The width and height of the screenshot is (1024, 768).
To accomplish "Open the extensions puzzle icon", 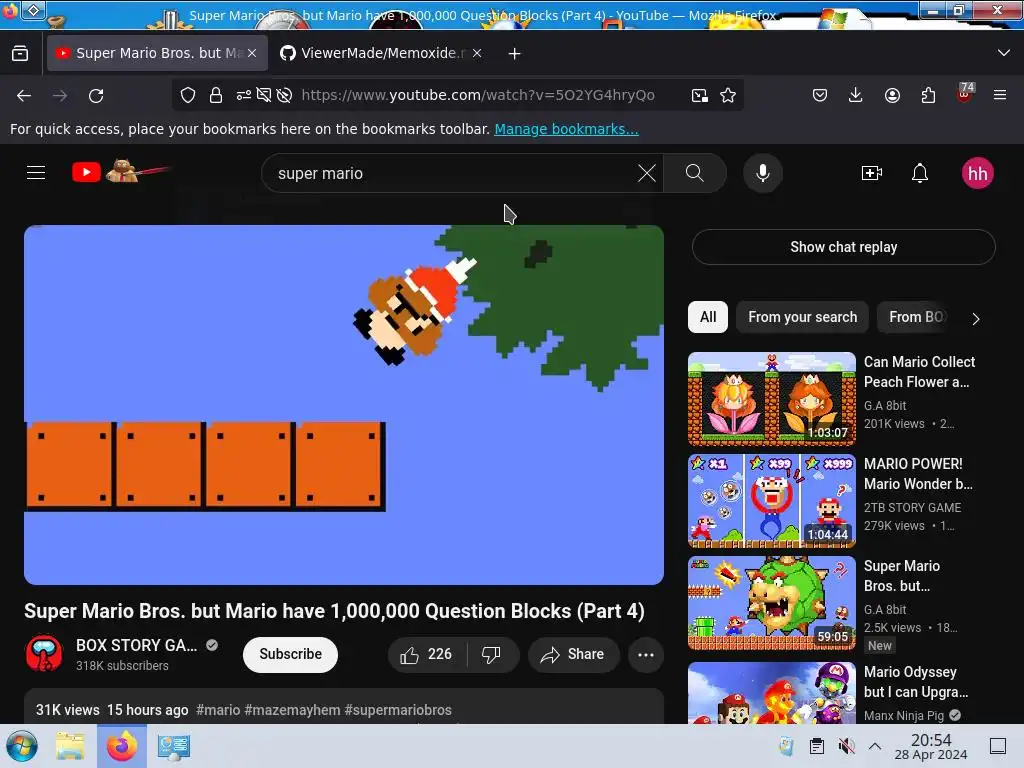I will click(x=928, y=96).
